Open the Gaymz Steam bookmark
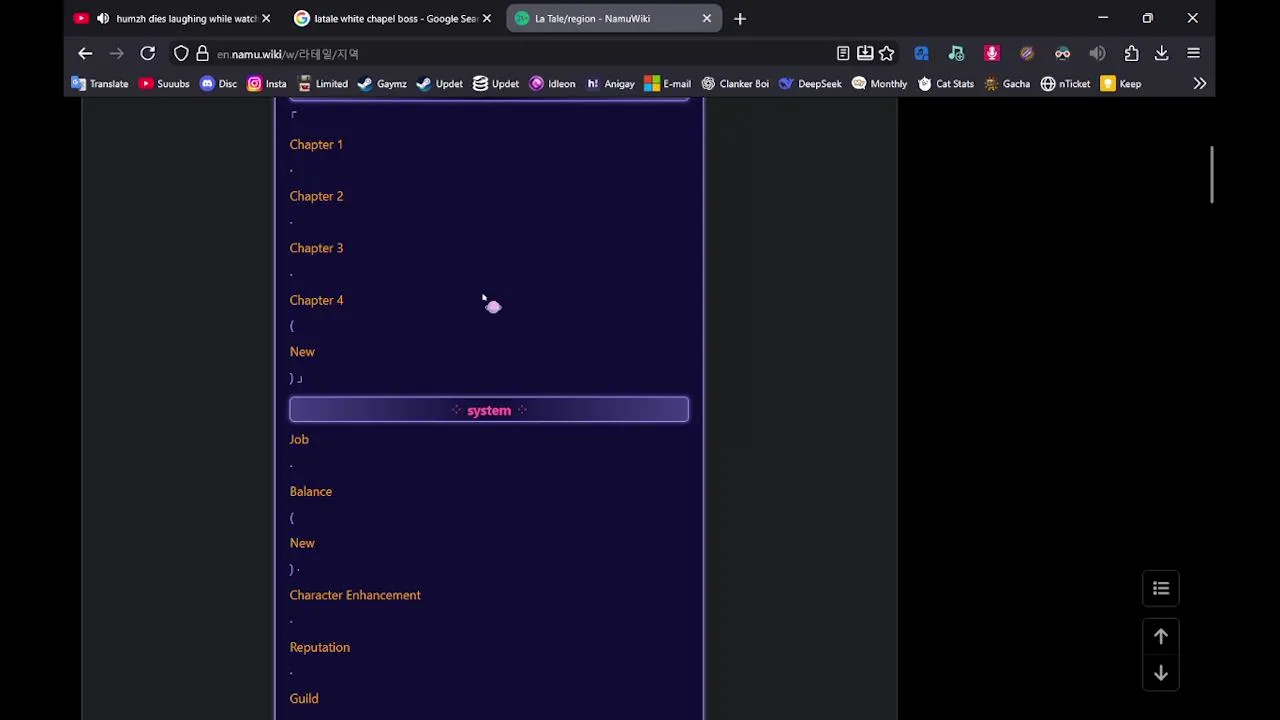Screen dimensions: 1280x720 tap(382, 84)
